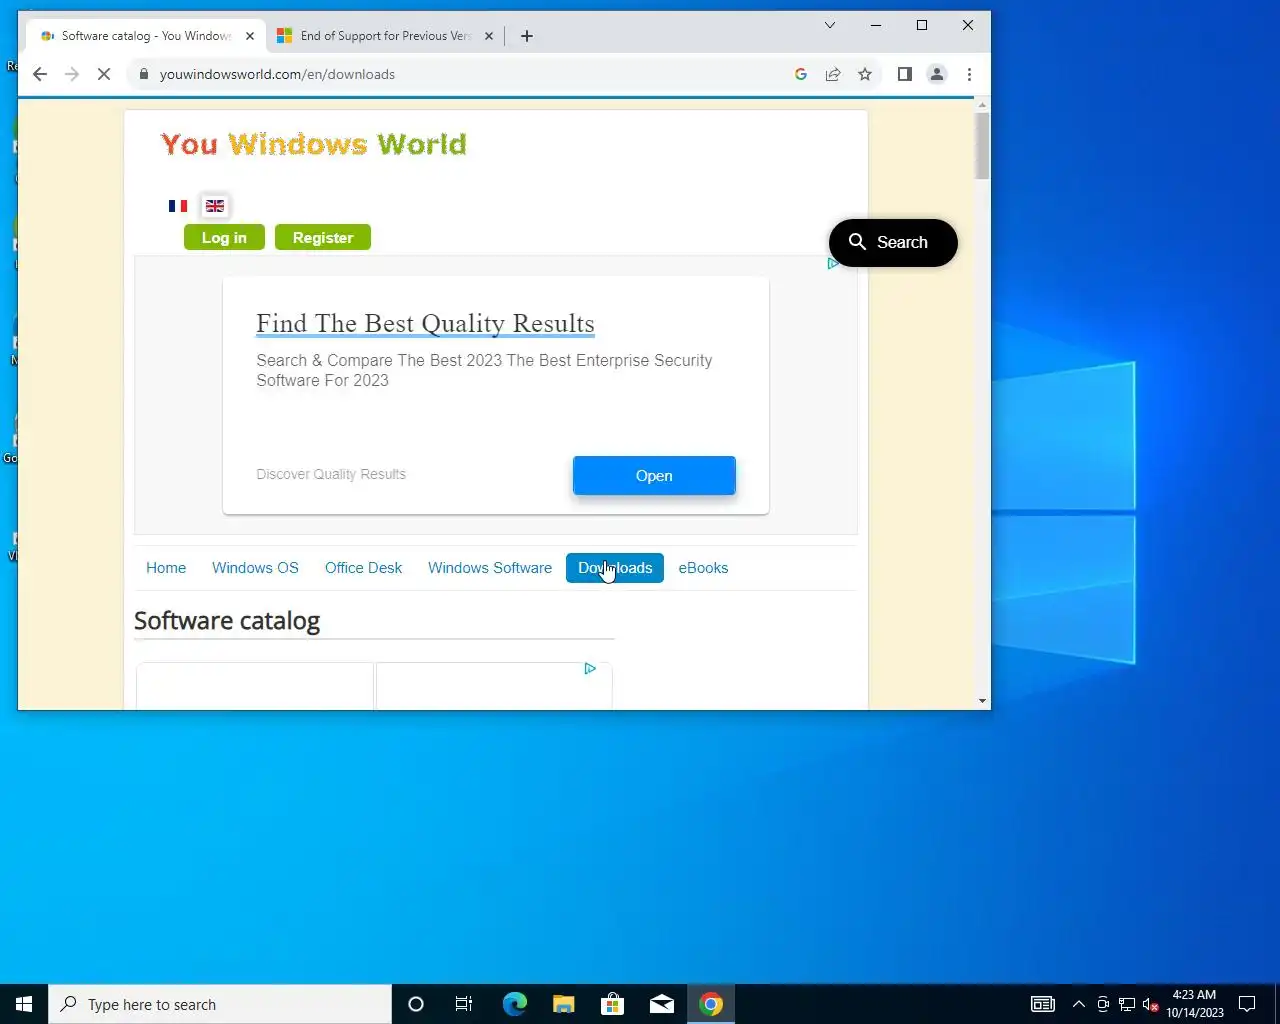Click the Discover Quality Results text
The image size is (1280, 1024).
(x=331, y=474)
